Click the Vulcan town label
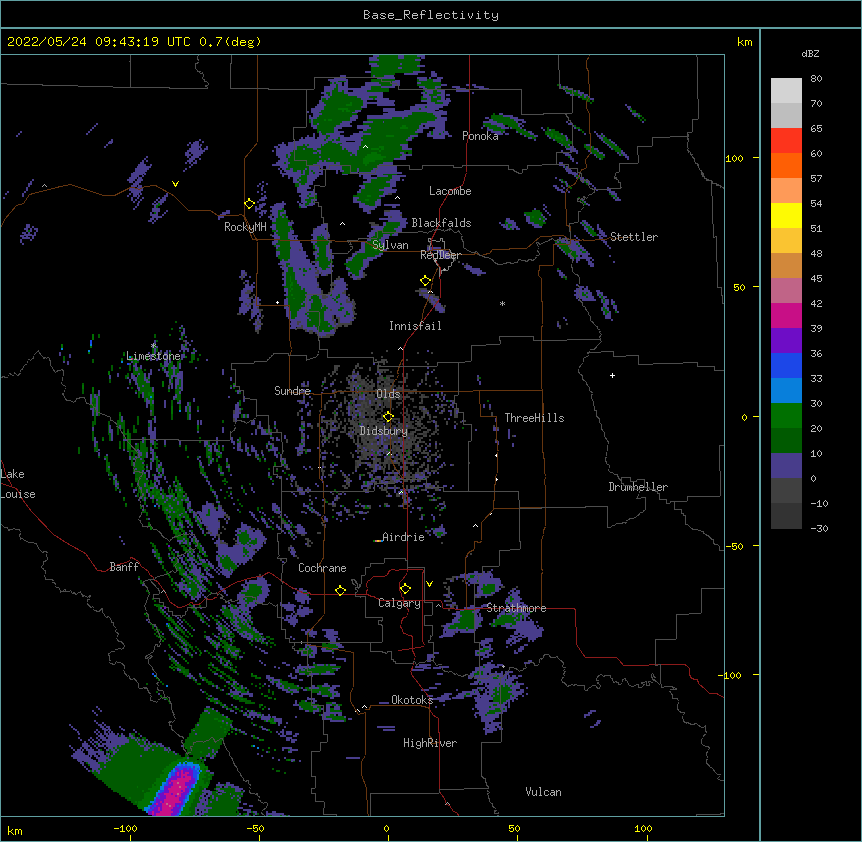This screenshot has height=842, width=862. tap(543, 792)
